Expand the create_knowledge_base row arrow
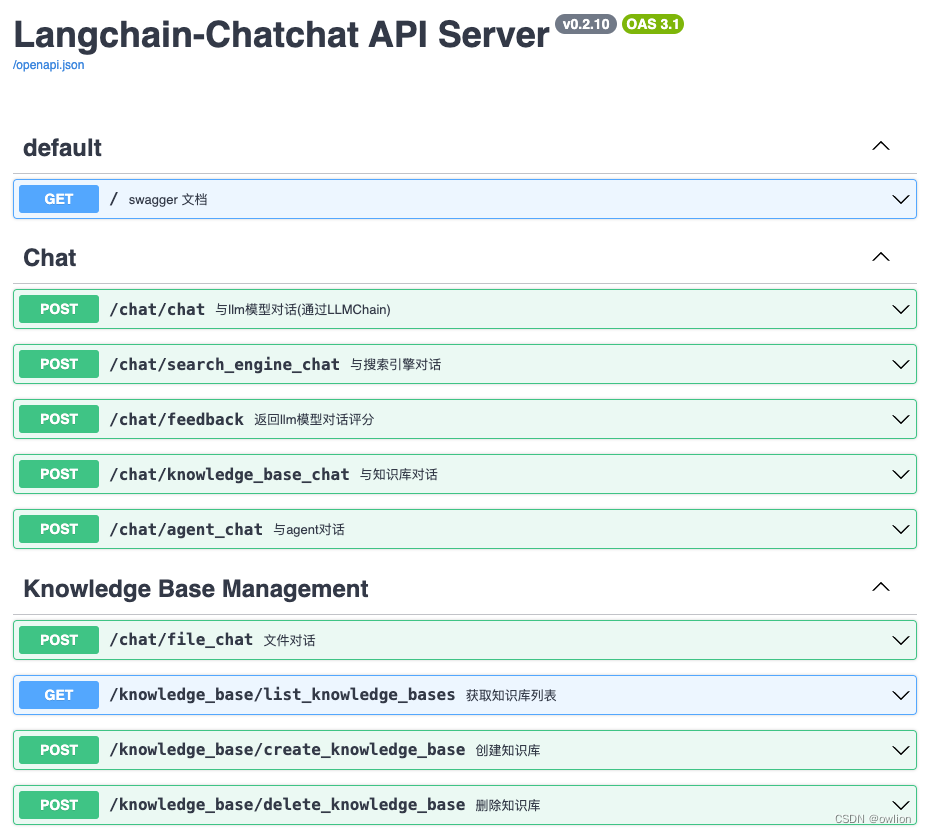 pos(901,750)
